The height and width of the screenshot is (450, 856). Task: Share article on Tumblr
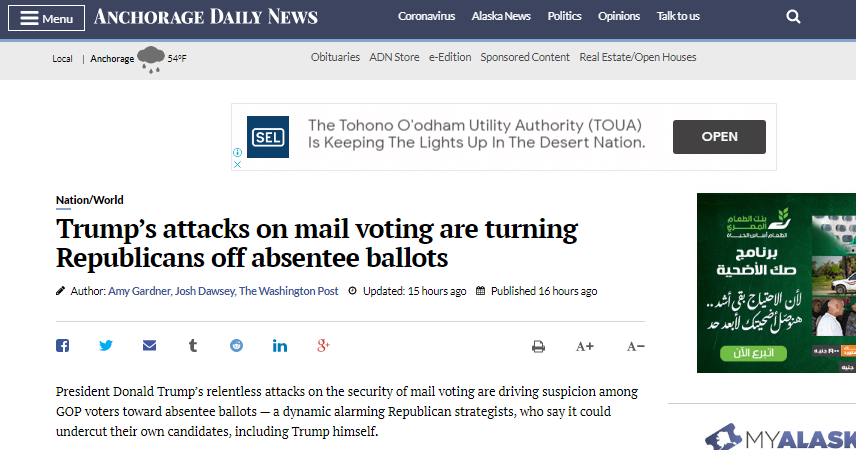tap(193, 346)
